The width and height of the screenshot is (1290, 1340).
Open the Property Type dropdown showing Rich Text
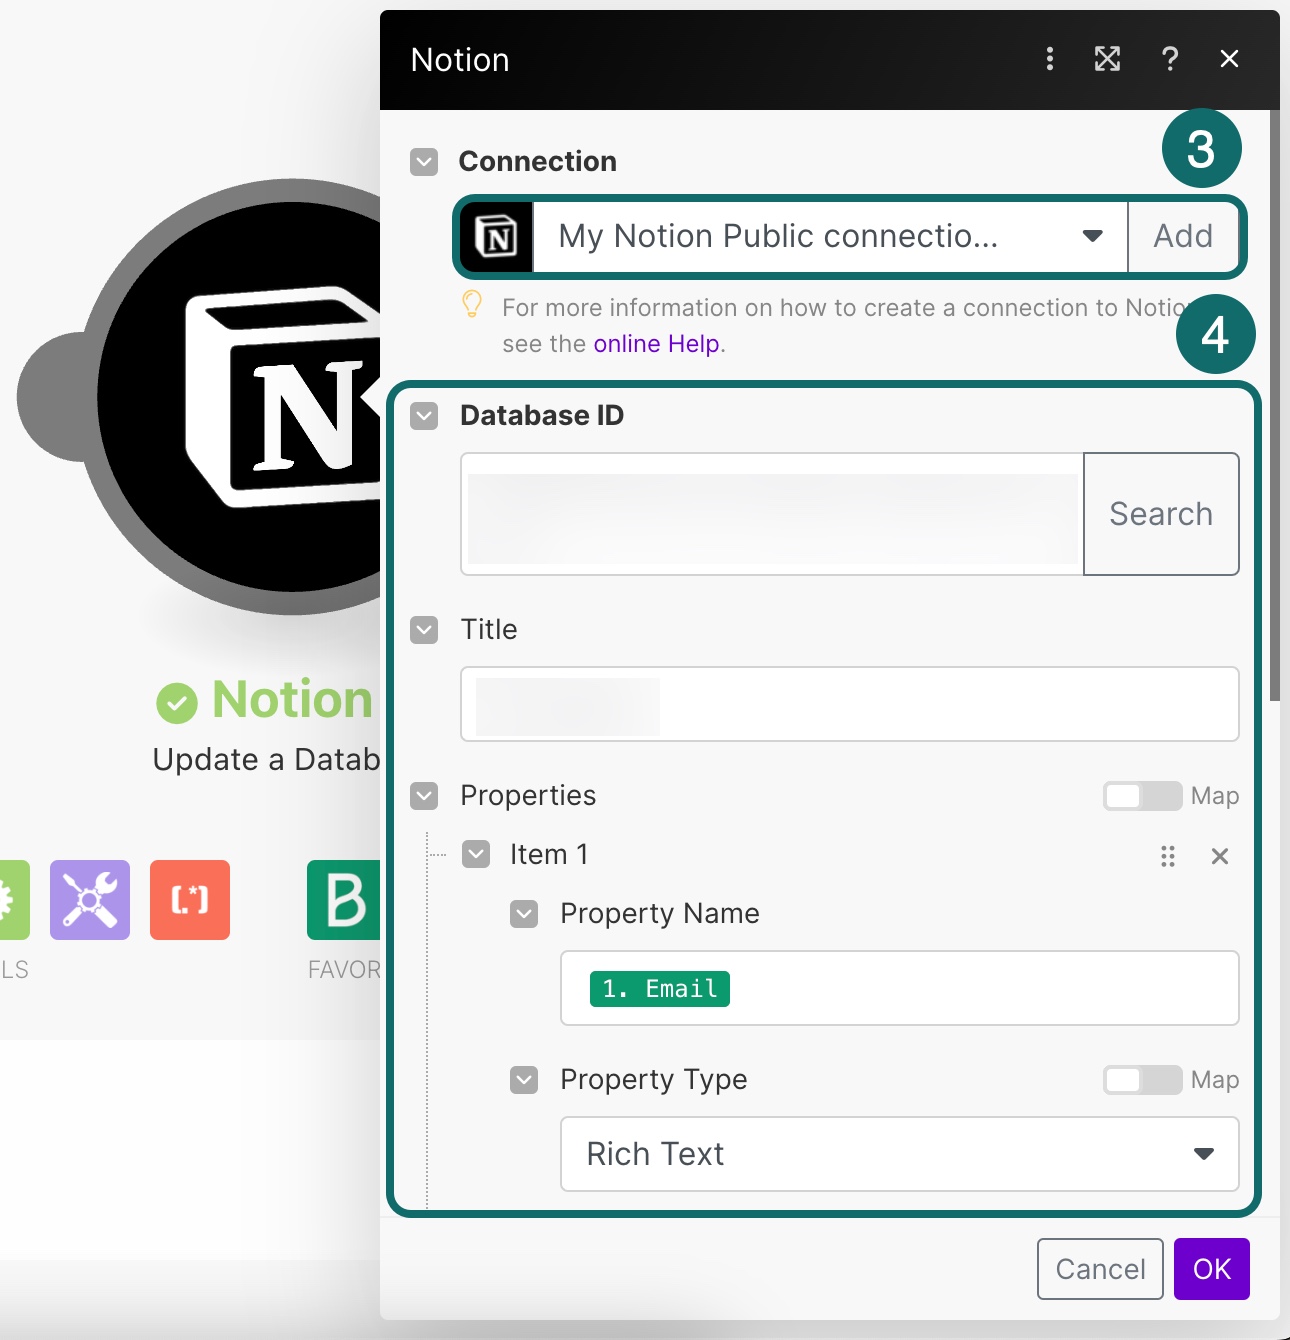tap(1203, 1155)
